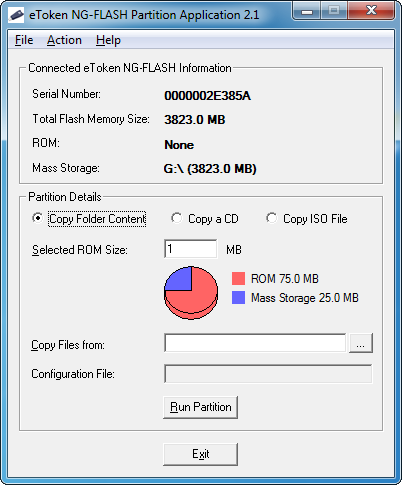The width and height of the screenshot is (402, 485).
Task: Click the Run Partition button
Action: (x=200, y=407)
